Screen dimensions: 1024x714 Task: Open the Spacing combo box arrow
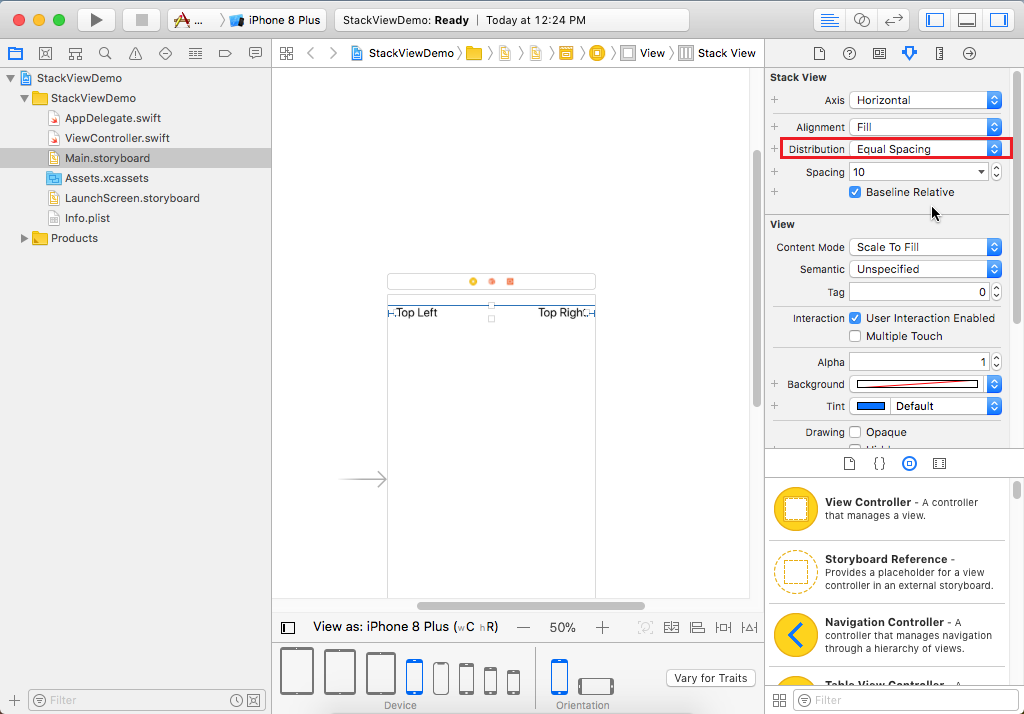pos(981,172)
